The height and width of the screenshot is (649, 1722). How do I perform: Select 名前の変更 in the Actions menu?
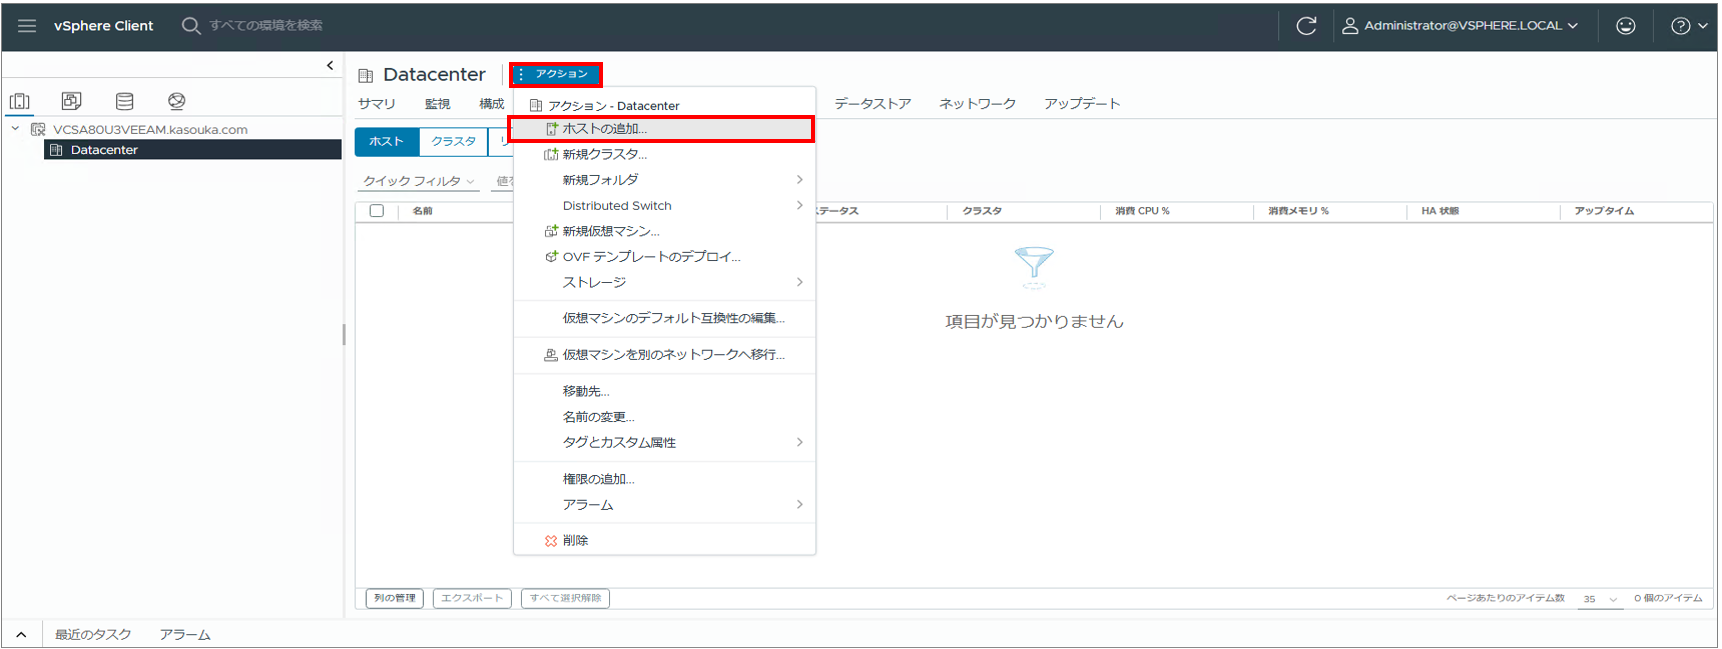[x=664, y=417]
